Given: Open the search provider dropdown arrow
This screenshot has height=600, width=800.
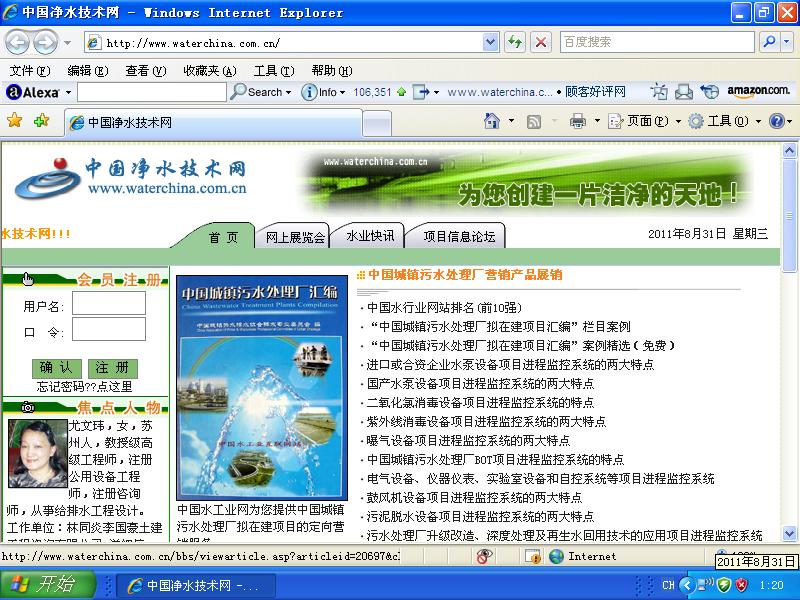Looking at the screenshot, I should [786, 42].
